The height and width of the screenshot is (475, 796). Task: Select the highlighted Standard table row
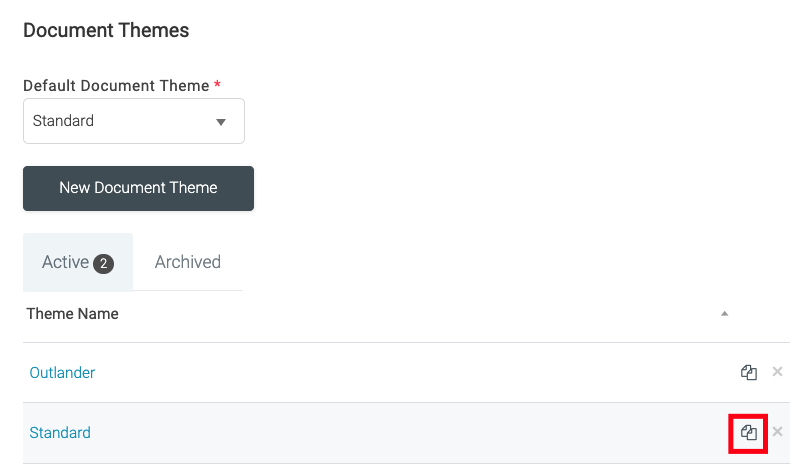(x=406, y=433)
